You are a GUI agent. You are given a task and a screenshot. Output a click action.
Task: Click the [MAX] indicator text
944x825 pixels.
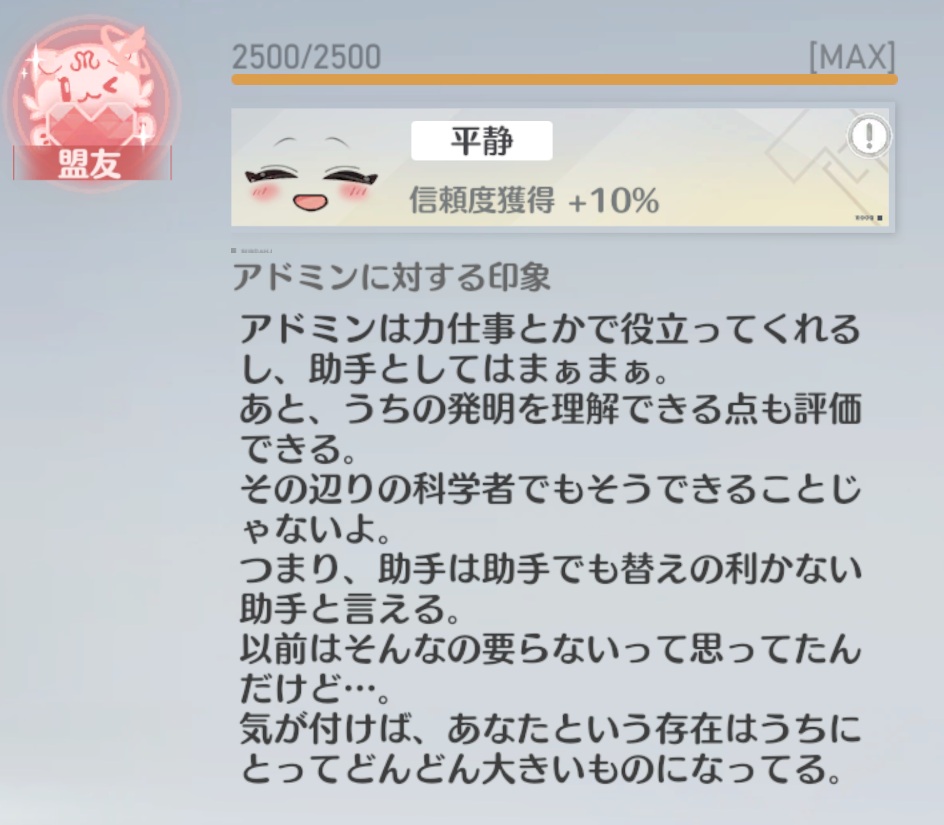(x=852, y=57)
